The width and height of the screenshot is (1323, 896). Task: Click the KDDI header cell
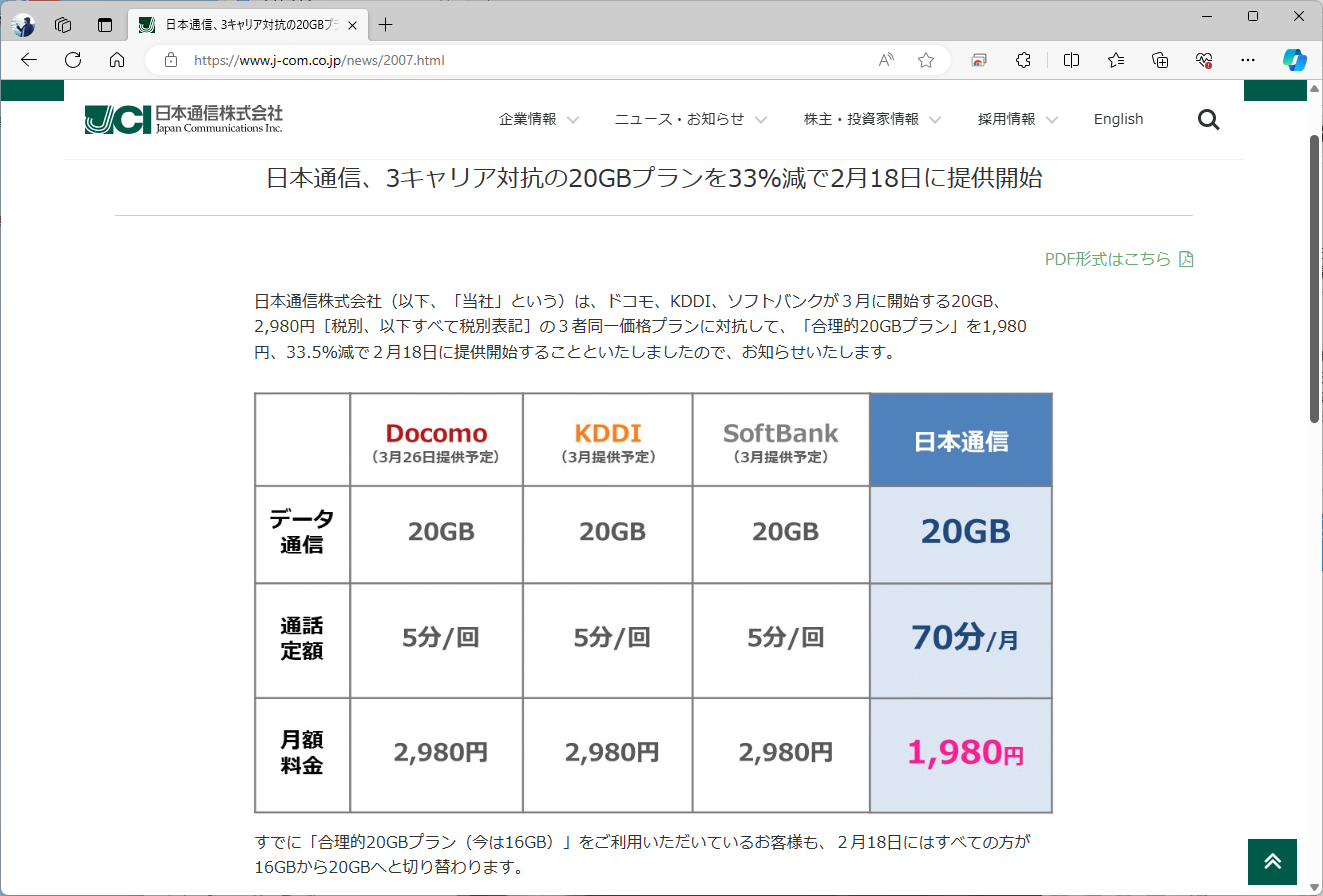[607, 440]
